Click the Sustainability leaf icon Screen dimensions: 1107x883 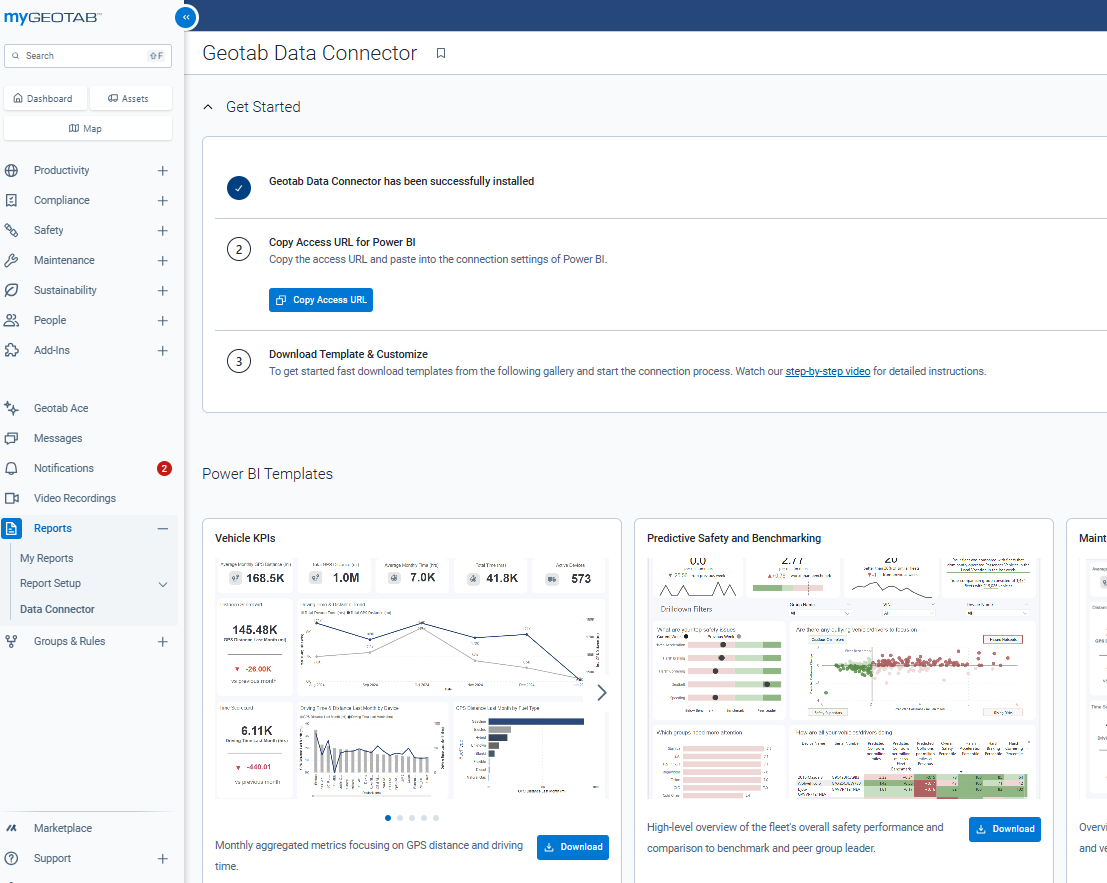pyautogui.click(x=11, y=290)
